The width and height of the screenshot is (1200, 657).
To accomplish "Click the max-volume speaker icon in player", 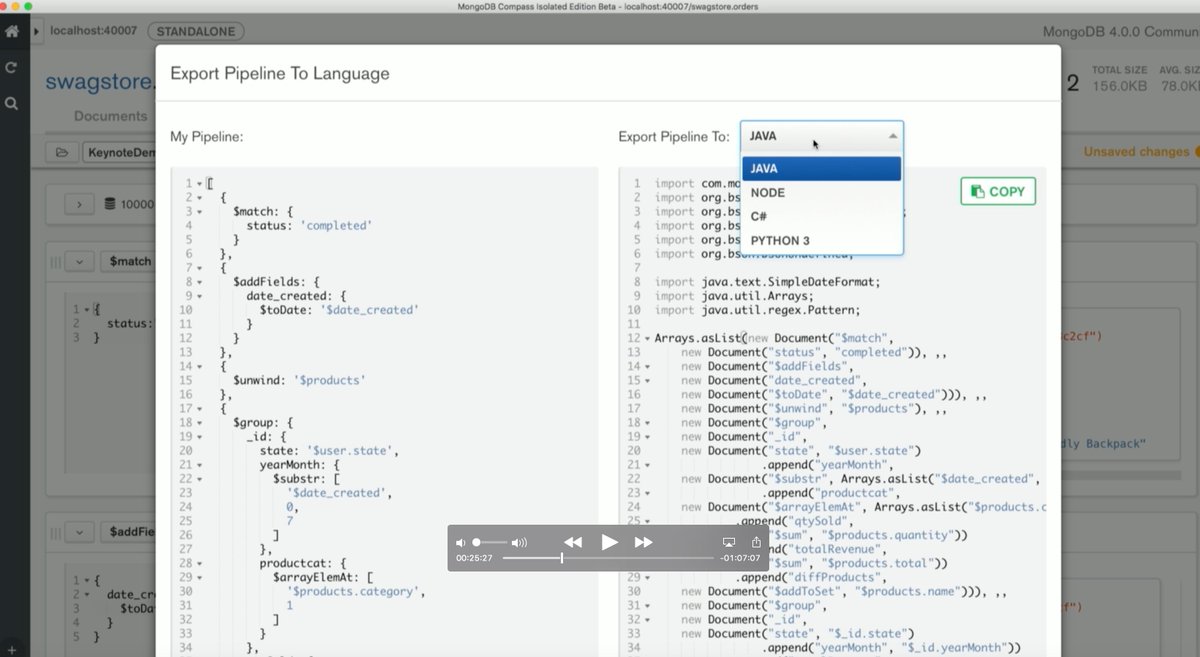I will pos(519,542).
